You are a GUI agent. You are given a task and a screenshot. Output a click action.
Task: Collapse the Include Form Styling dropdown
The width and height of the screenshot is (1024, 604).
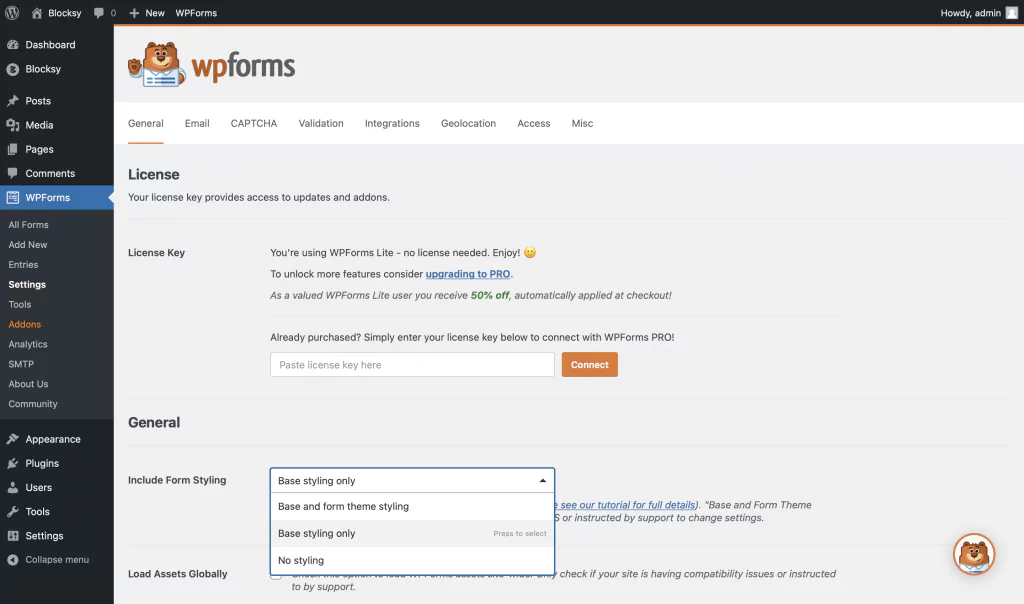[542, 481]
